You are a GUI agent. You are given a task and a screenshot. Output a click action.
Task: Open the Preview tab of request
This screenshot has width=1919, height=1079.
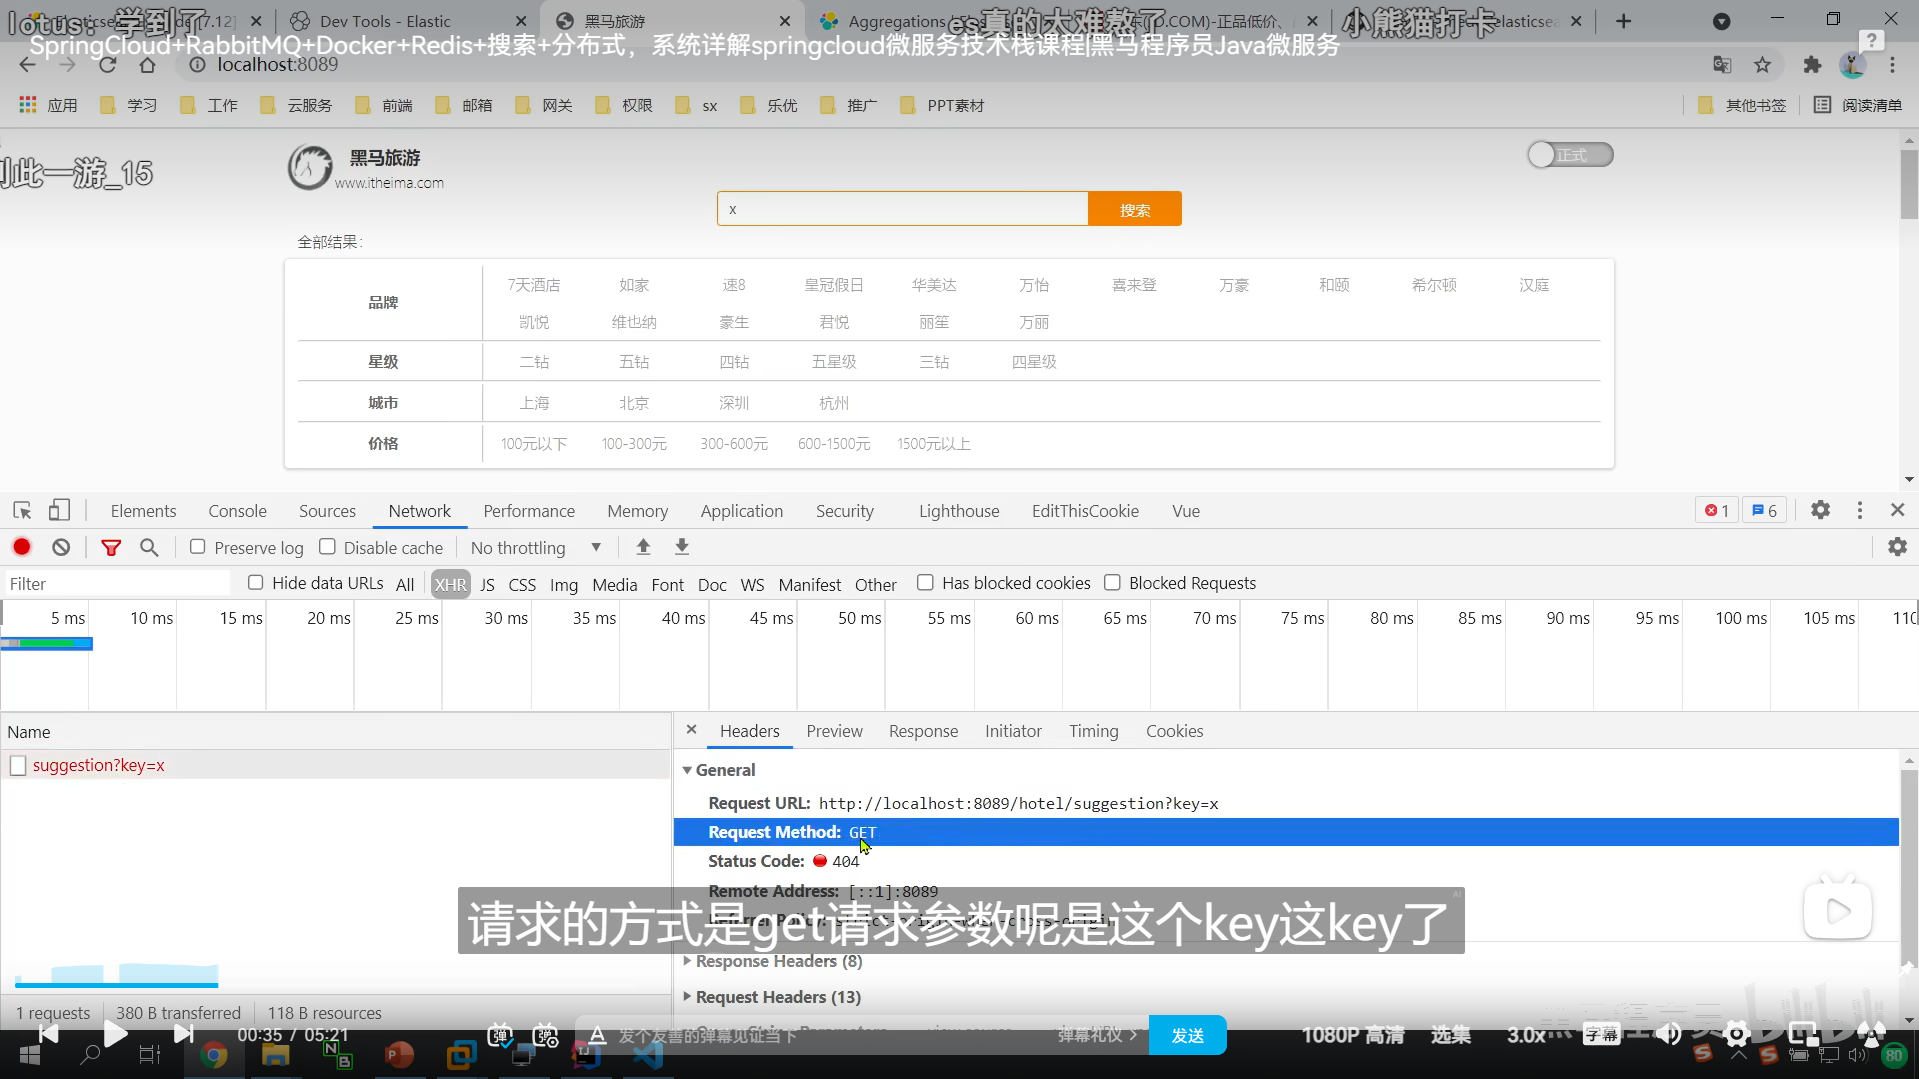[x=834, y=731]
